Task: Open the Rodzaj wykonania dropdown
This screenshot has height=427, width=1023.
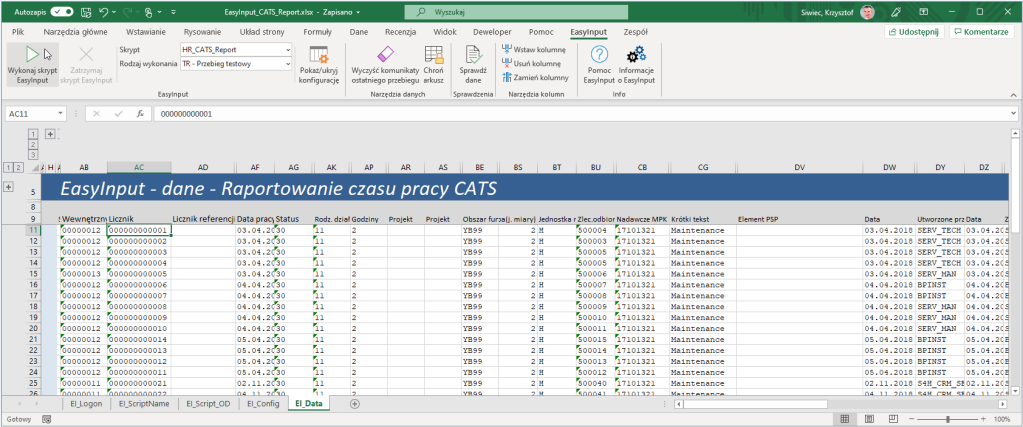Action: point(288,64)
